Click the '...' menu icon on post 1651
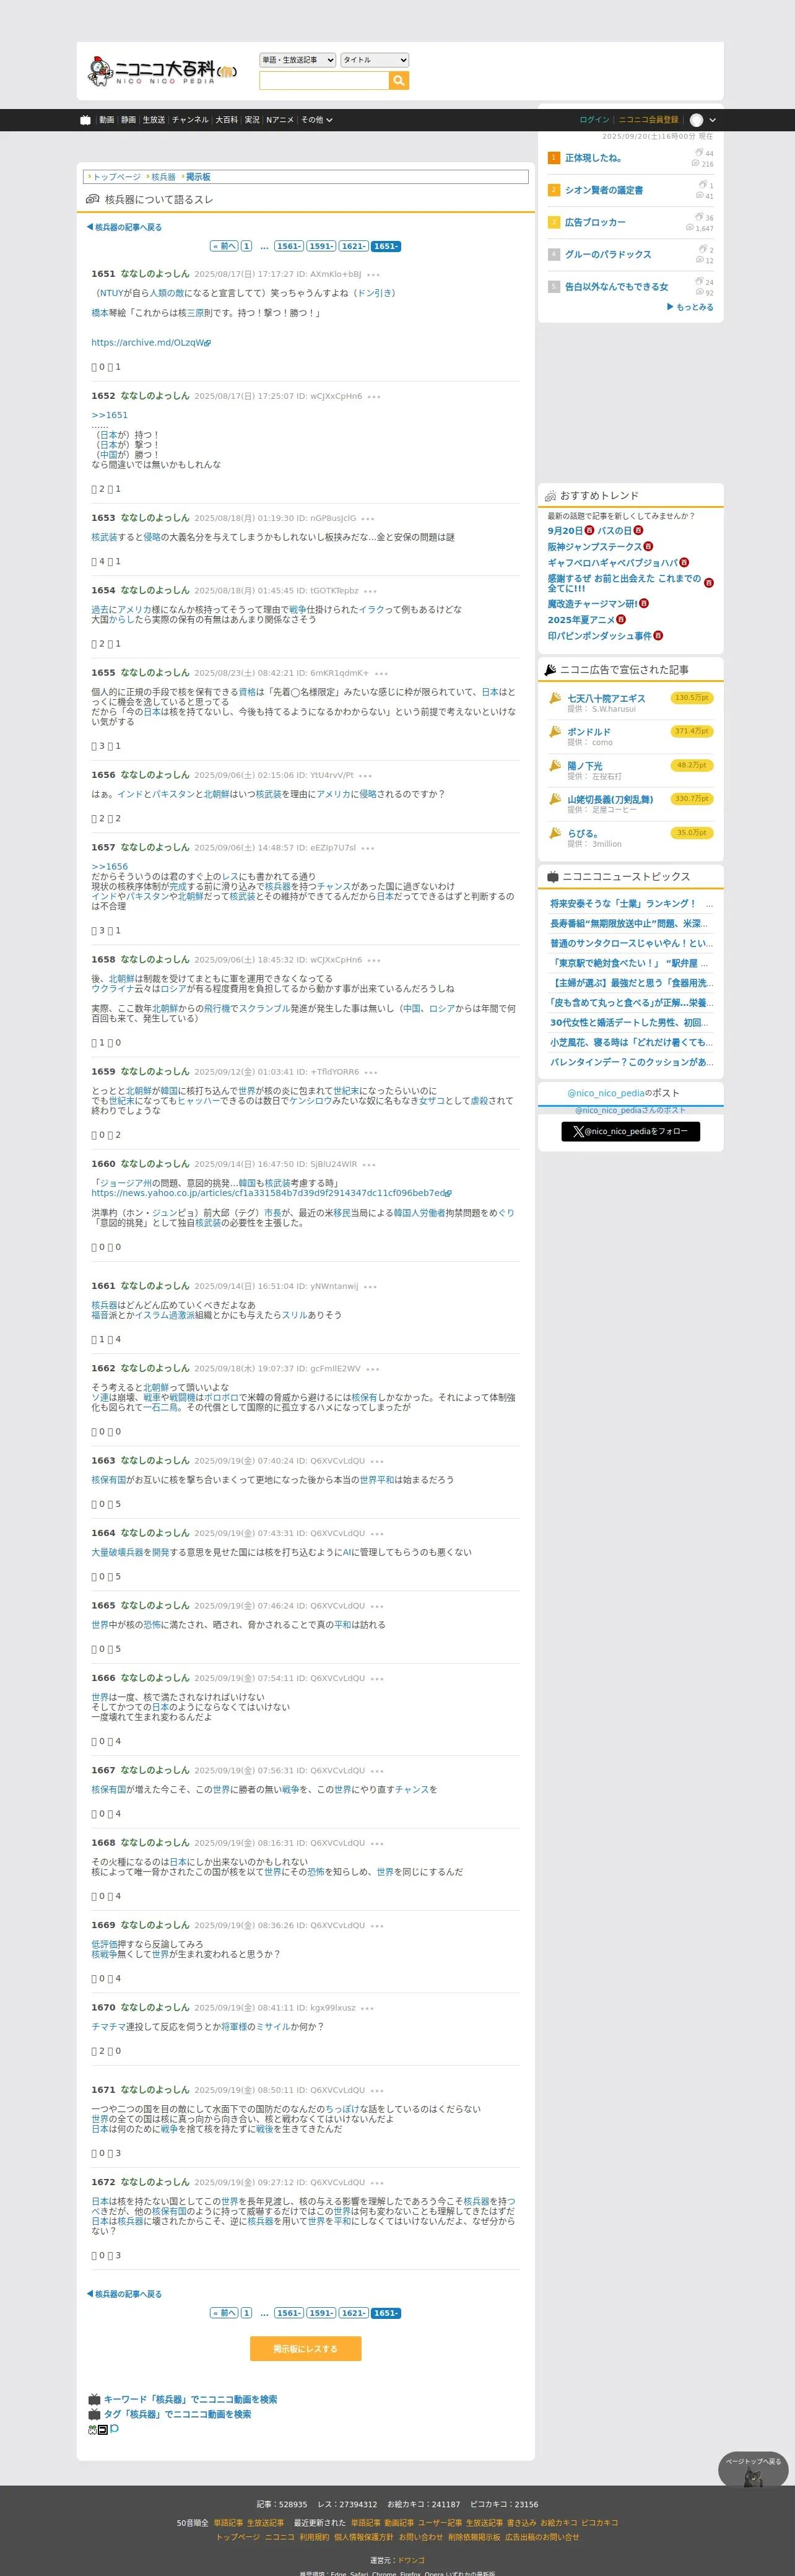 373,274
